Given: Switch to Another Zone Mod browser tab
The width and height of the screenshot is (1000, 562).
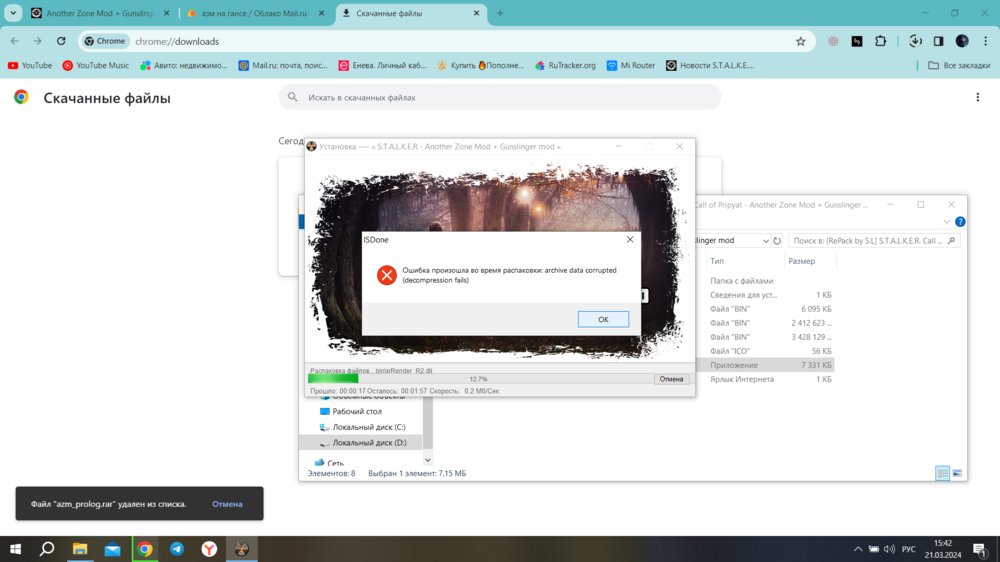Looking at the screenshot, I should [x=98, y=13].
